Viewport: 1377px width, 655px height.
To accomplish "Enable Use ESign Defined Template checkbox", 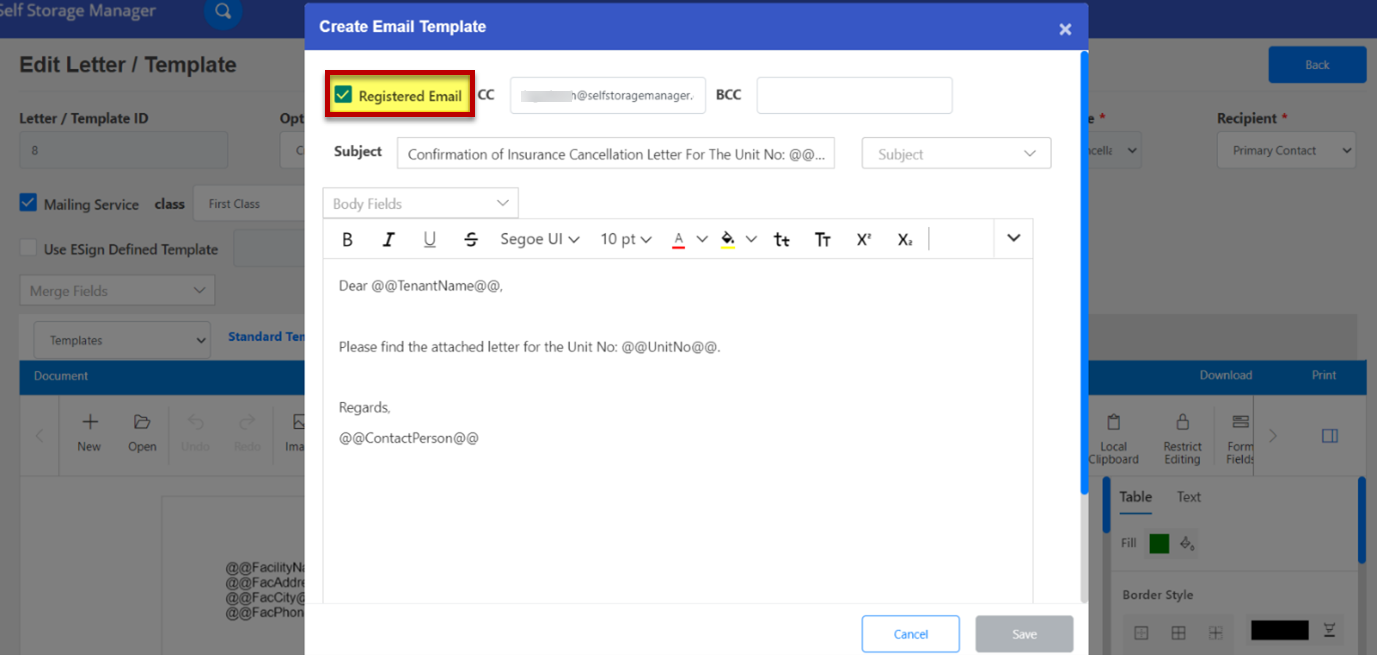I will [29, 249].
